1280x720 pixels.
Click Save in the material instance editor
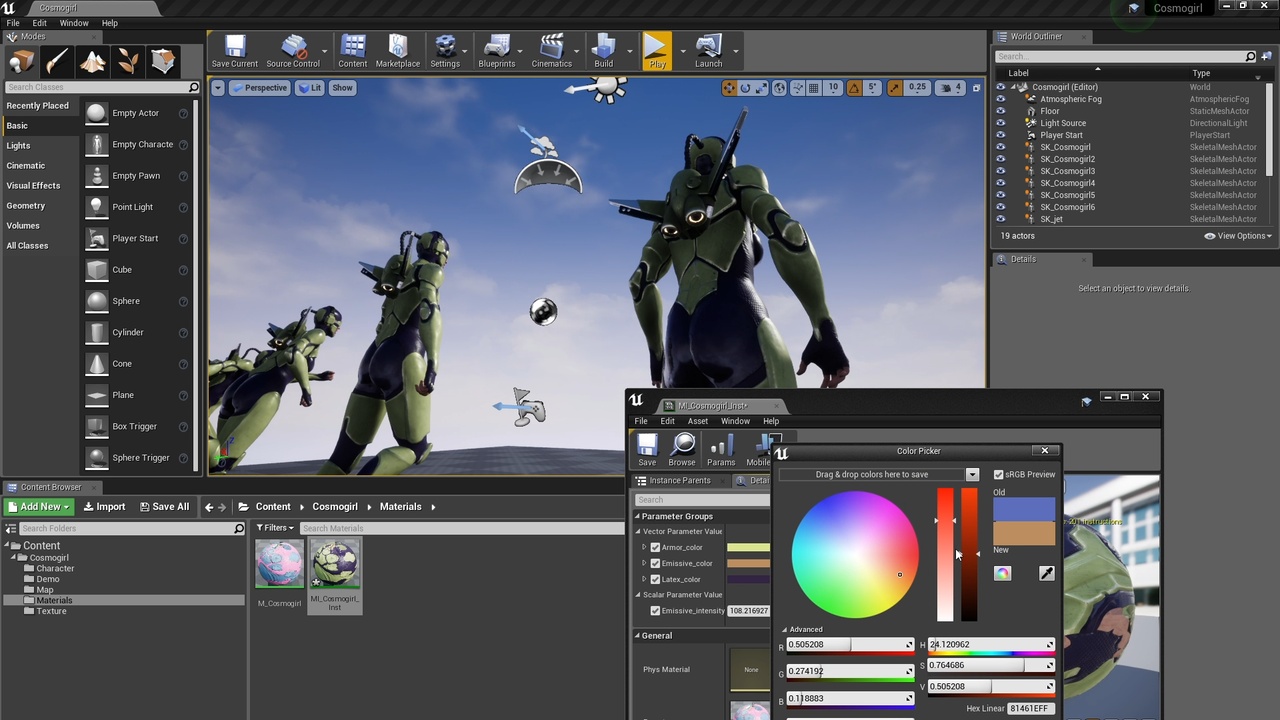(x=647, y=450)
